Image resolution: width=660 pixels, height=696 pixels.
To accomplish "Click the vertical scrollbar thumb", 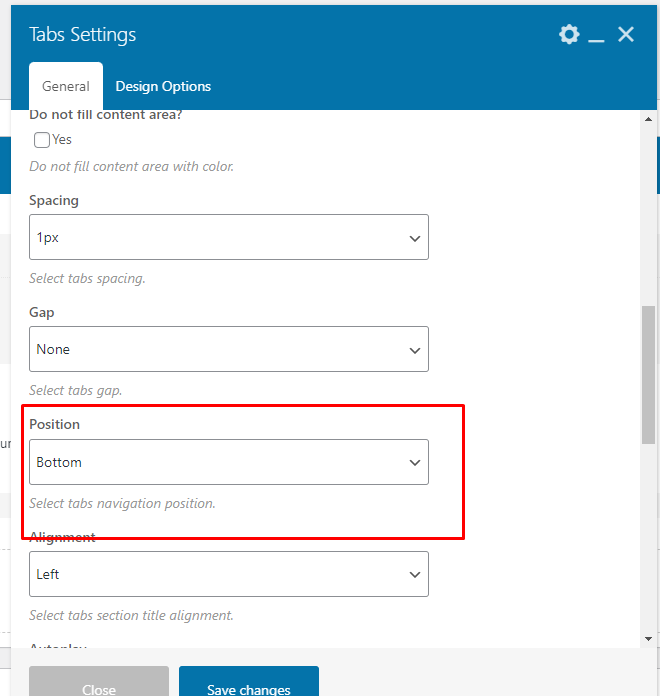I will [648, 375].
